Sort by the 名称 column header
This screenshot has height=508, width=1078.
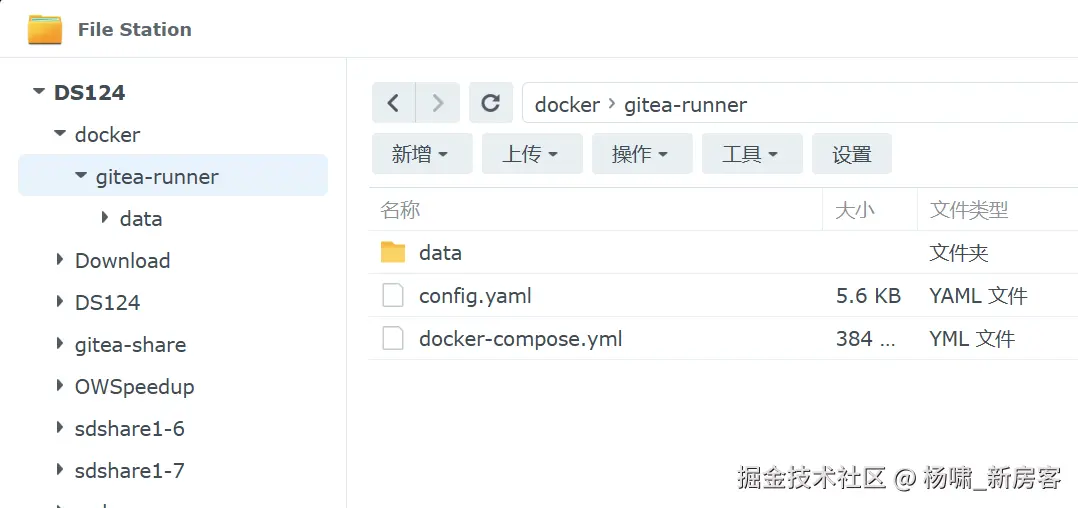click(400, 210)
